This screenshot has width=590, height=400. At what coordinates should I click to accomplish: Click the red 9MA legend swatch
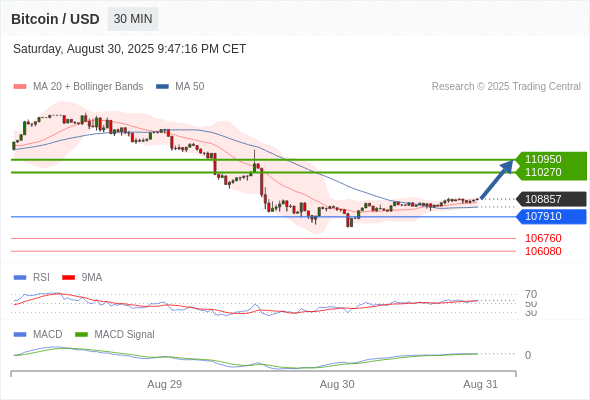point(68,278)
